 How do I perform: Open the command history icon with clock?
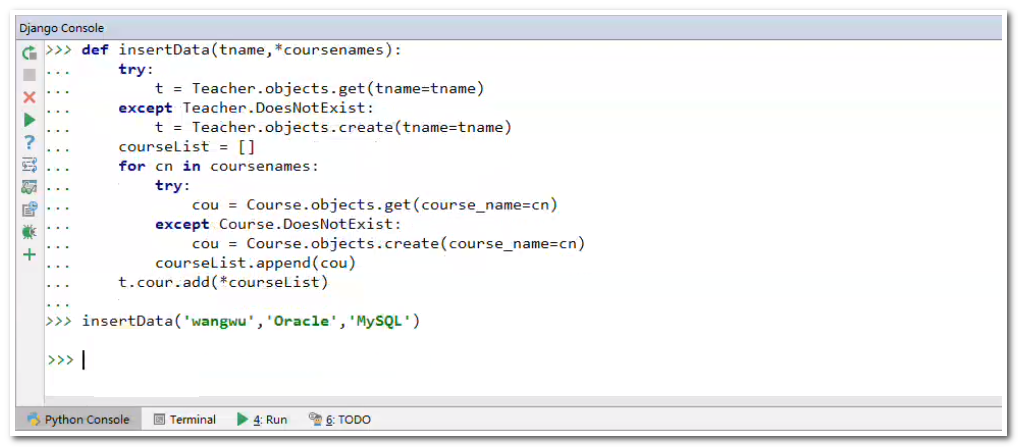[29, 209]
